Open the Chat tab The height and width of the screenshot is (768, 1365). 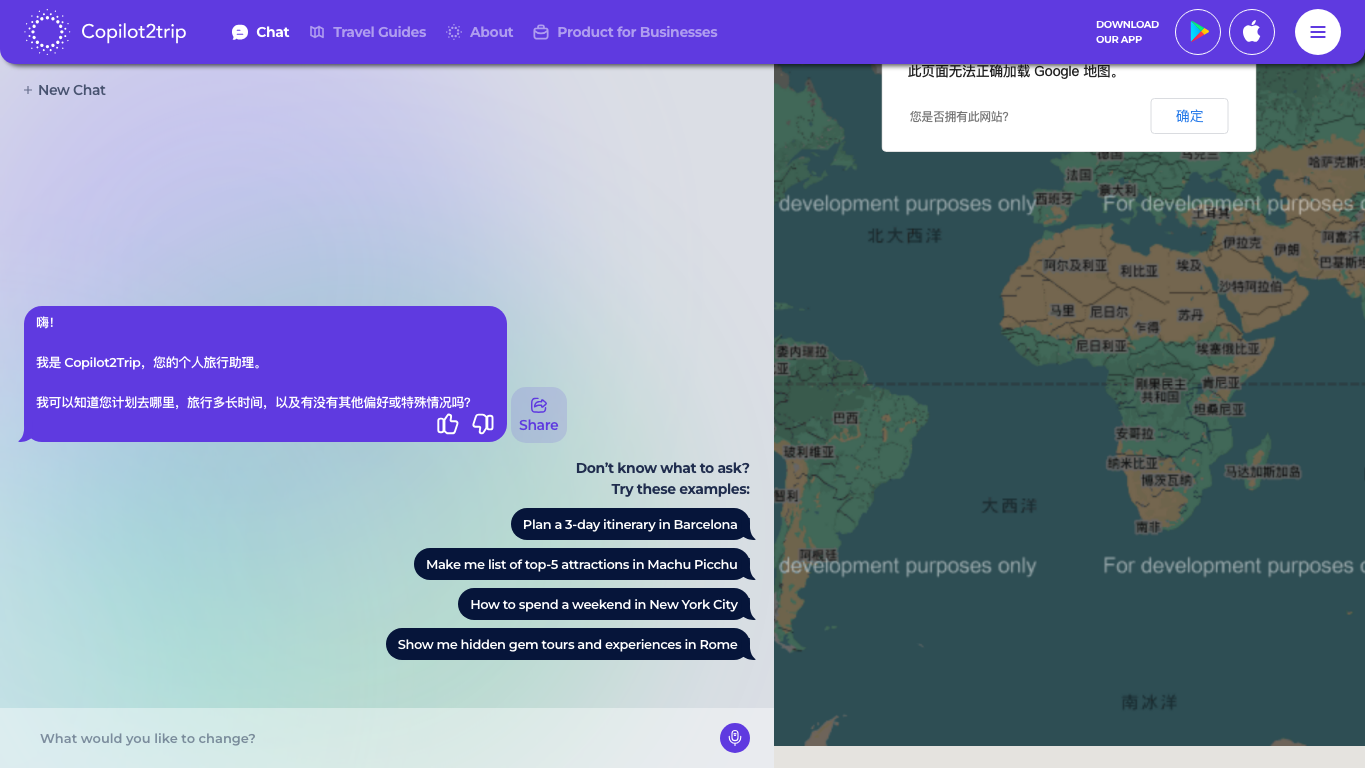260,32
